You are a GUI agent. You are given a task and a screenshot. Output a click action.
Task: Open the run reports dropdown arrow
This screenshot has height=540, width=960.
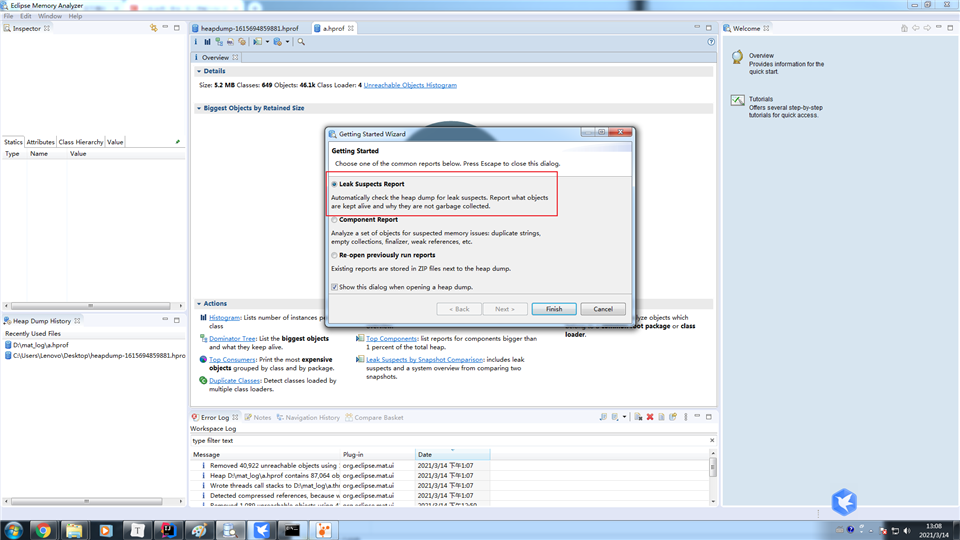coord(267,42)
